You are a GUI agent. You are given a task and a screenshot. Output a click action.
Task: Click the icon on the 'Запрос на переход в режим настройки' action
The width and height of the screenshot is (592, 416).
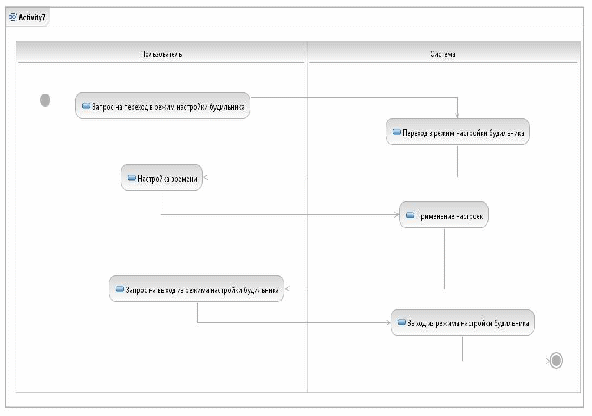click(86, 106)
